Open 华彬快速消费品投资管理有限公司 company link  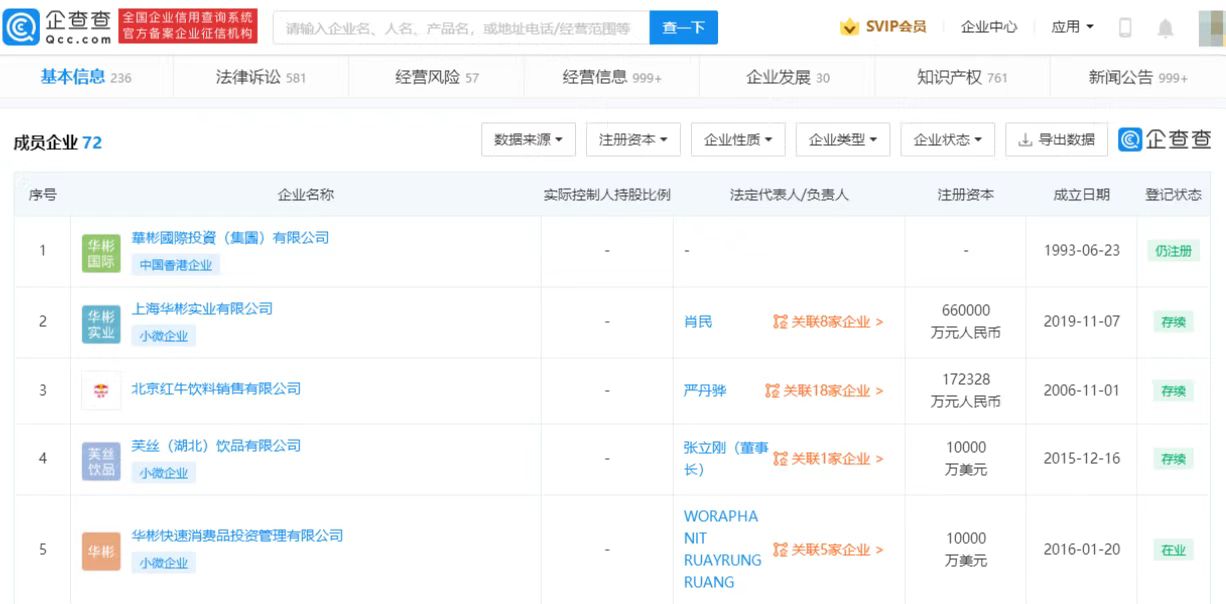[237, 536]
